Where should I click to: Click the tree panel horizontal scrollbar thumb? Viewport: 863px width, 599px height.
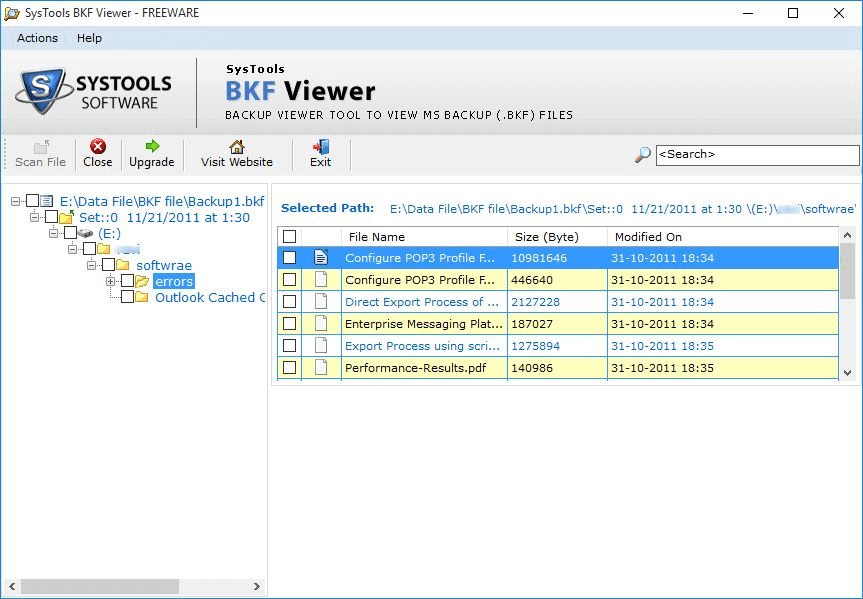tap(100, 586)
